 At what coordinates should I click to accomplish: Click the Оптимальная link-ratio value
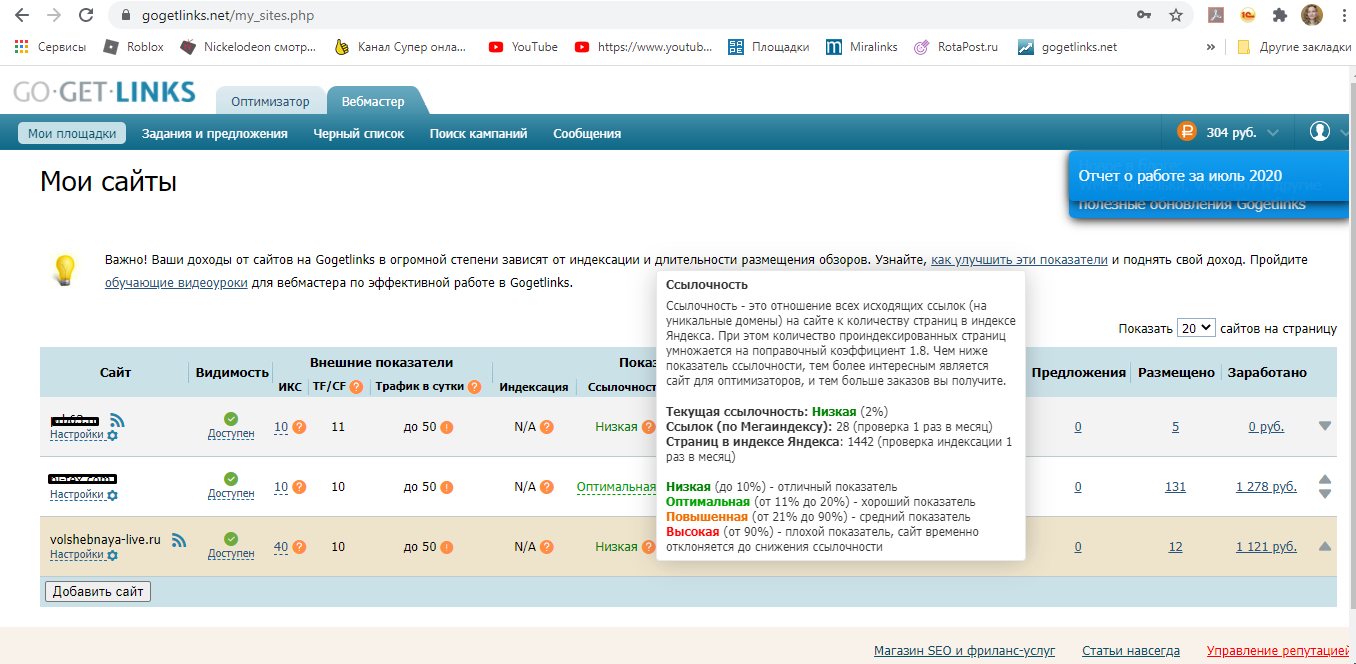616,487
